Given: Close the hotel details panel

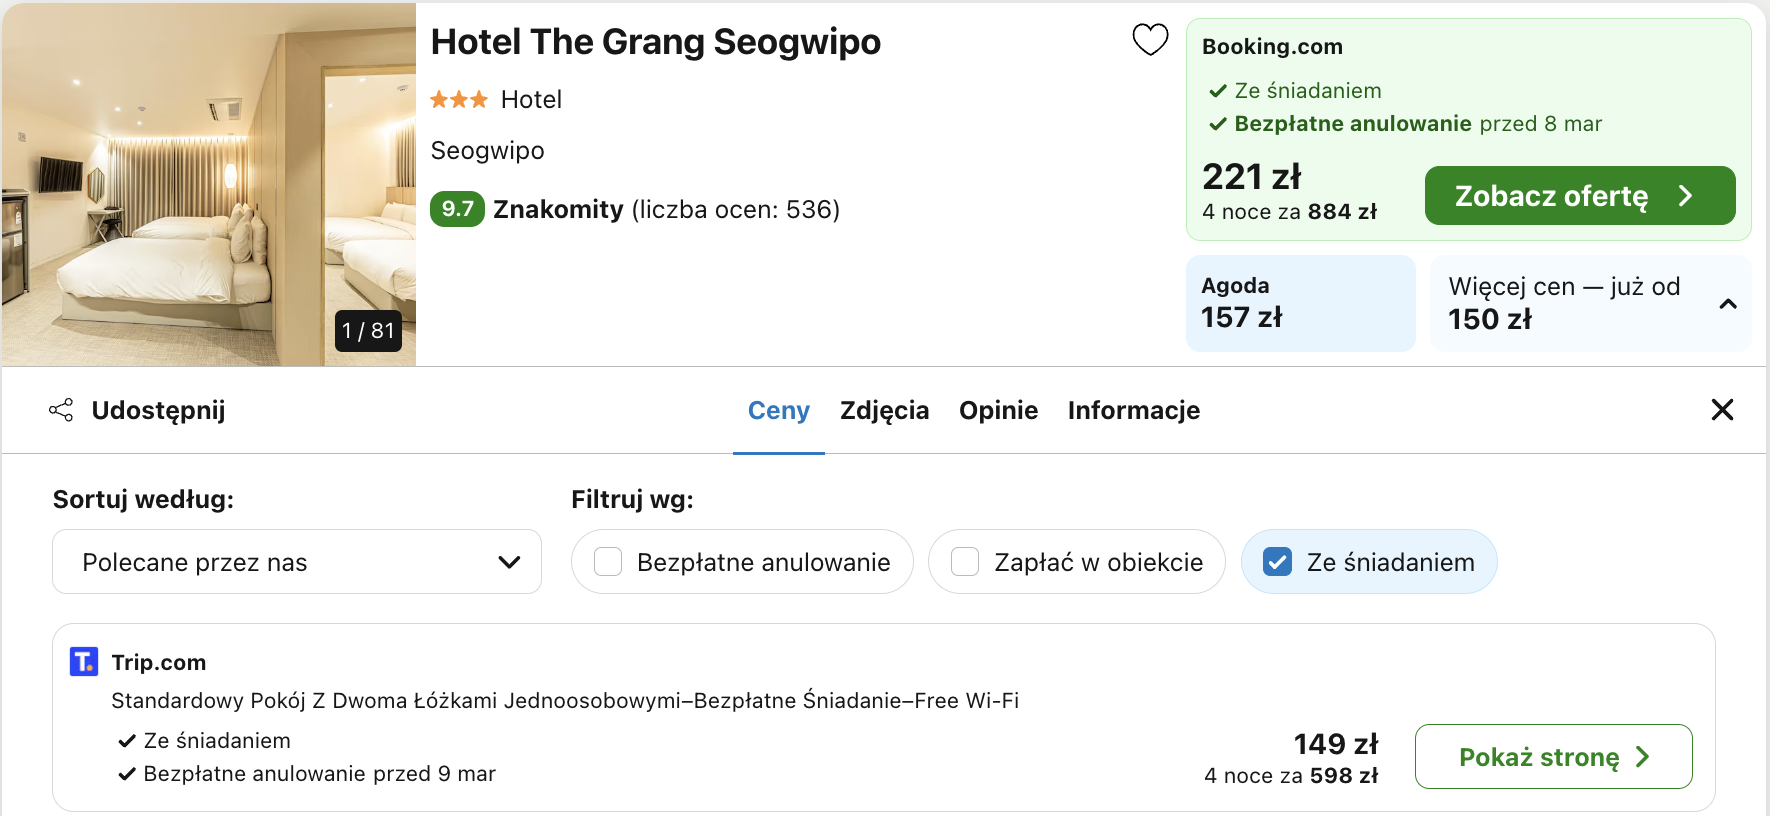Looking at the screenshot, I should (1722, 410).
